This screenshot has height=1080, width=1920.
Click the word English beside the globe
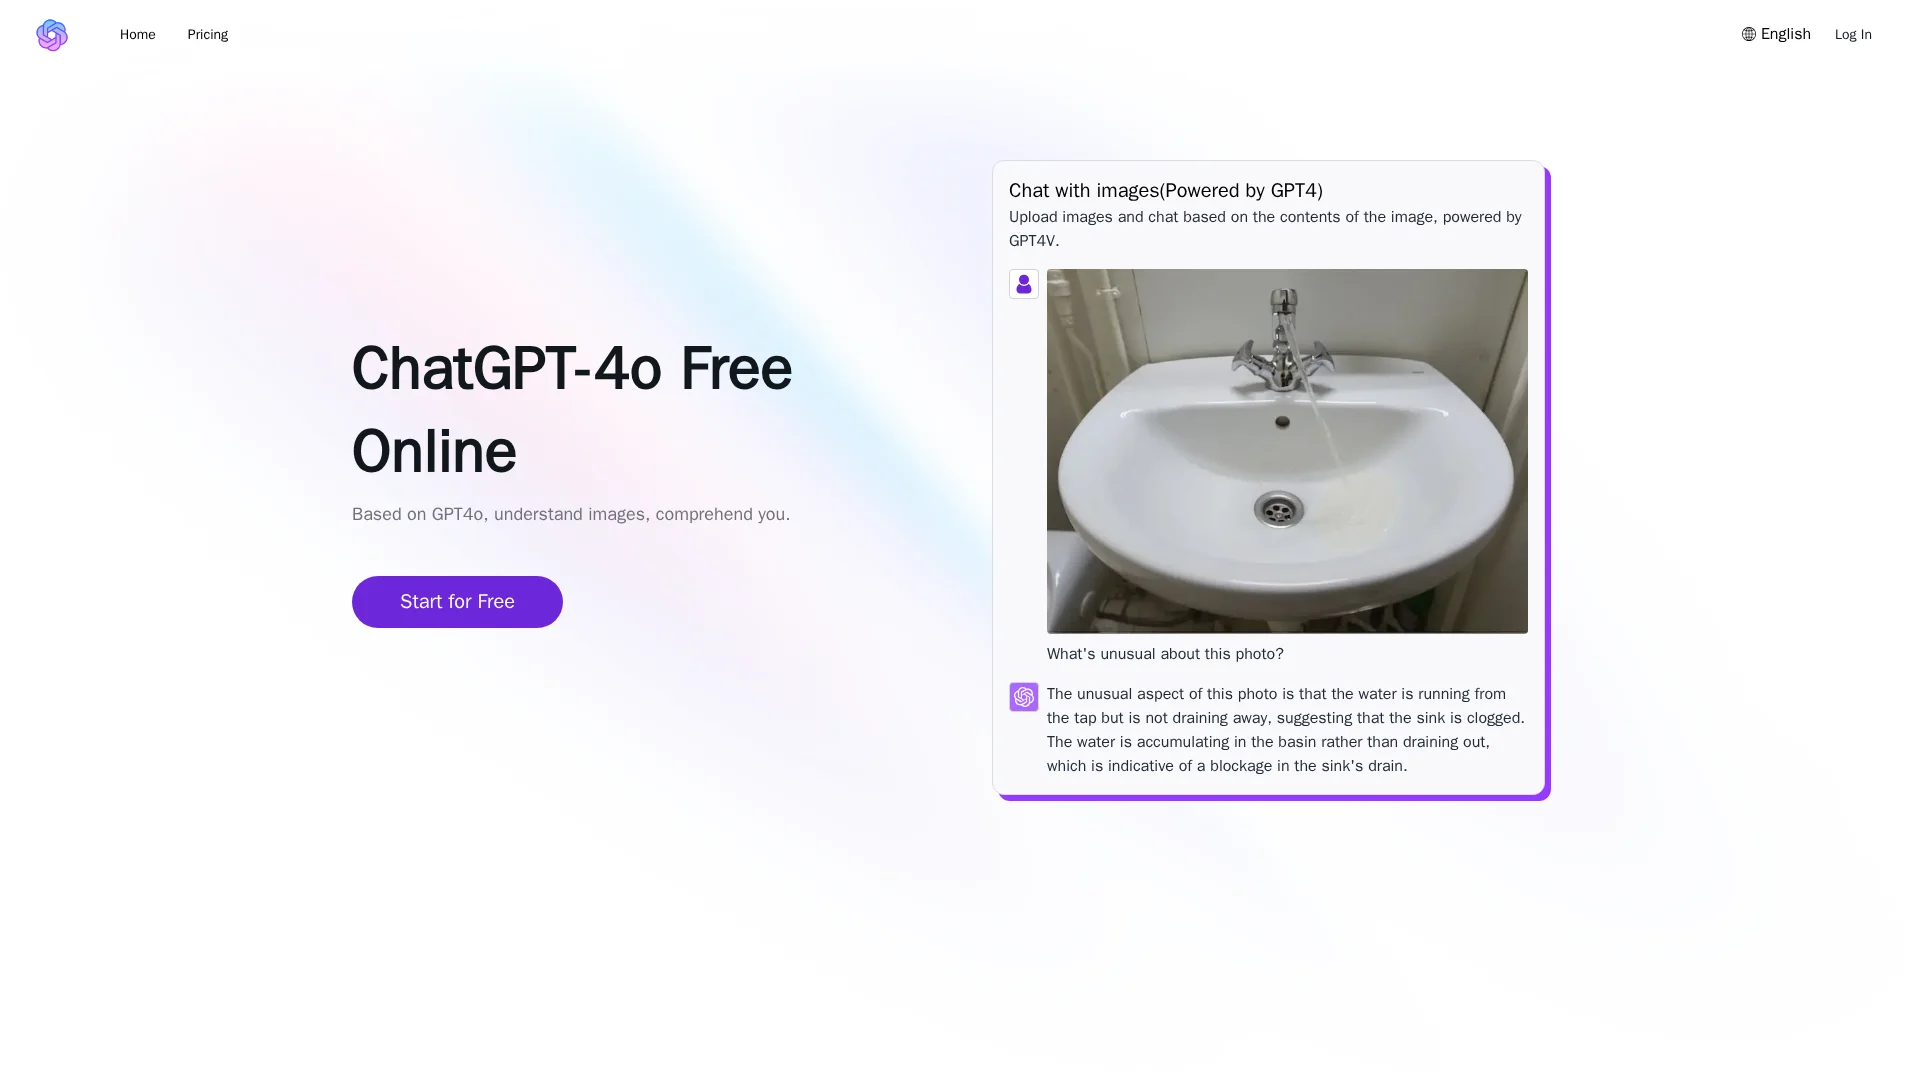[1786, 34]
